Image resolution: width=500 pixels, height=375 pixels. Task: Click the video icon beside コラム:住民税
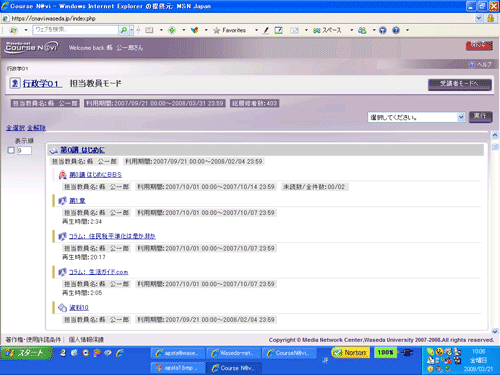point(62,236)
